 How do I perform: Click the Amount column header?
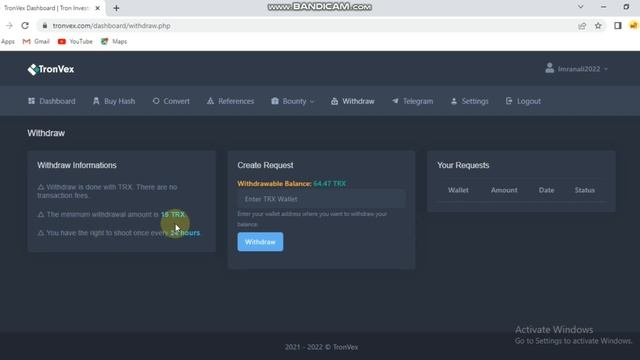(504, 190)
